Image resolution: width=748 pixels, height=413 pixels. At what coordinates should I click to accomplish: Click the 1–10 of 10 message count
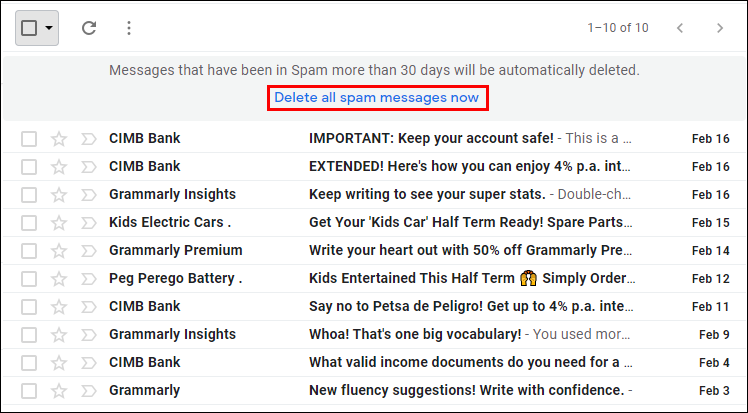(618, 28)
